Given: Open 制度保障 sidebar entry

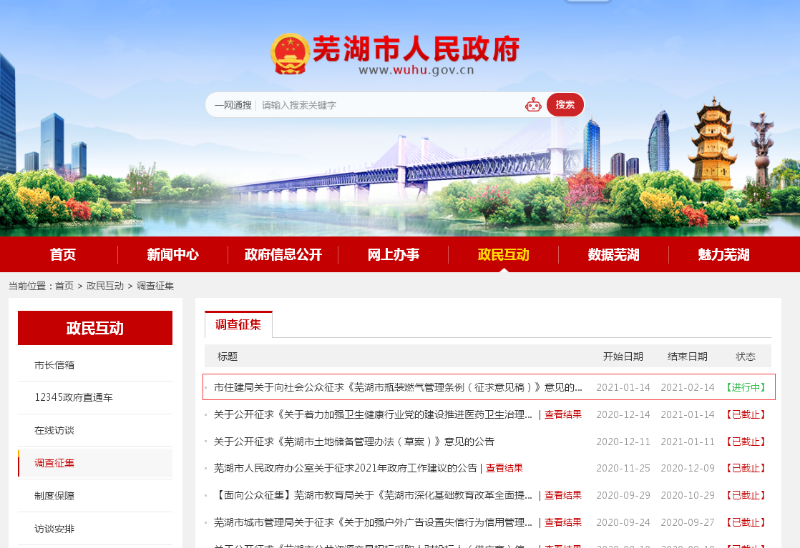Looking at the screenshot, I should pyautogui.click(x=55, y=495).
